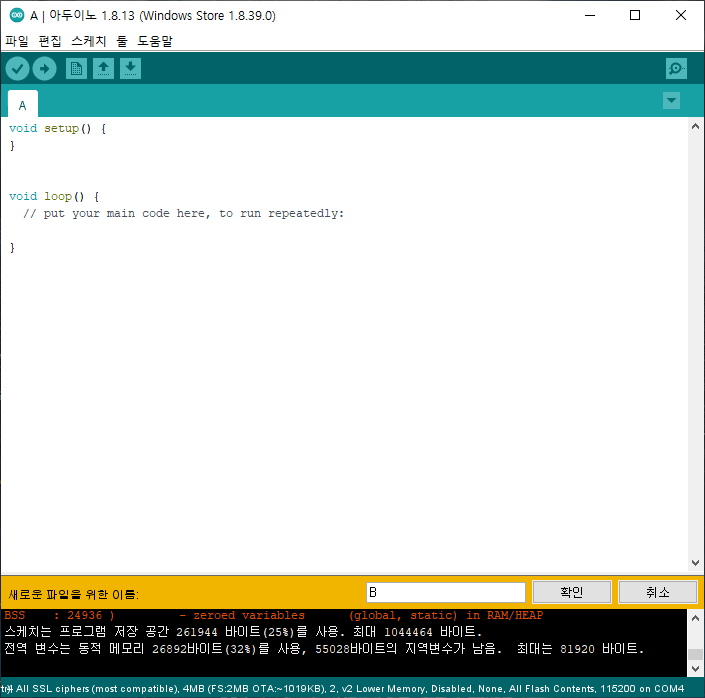705x698 pixels.
Task: Open the 툴 menu
Action: point(122,41)
